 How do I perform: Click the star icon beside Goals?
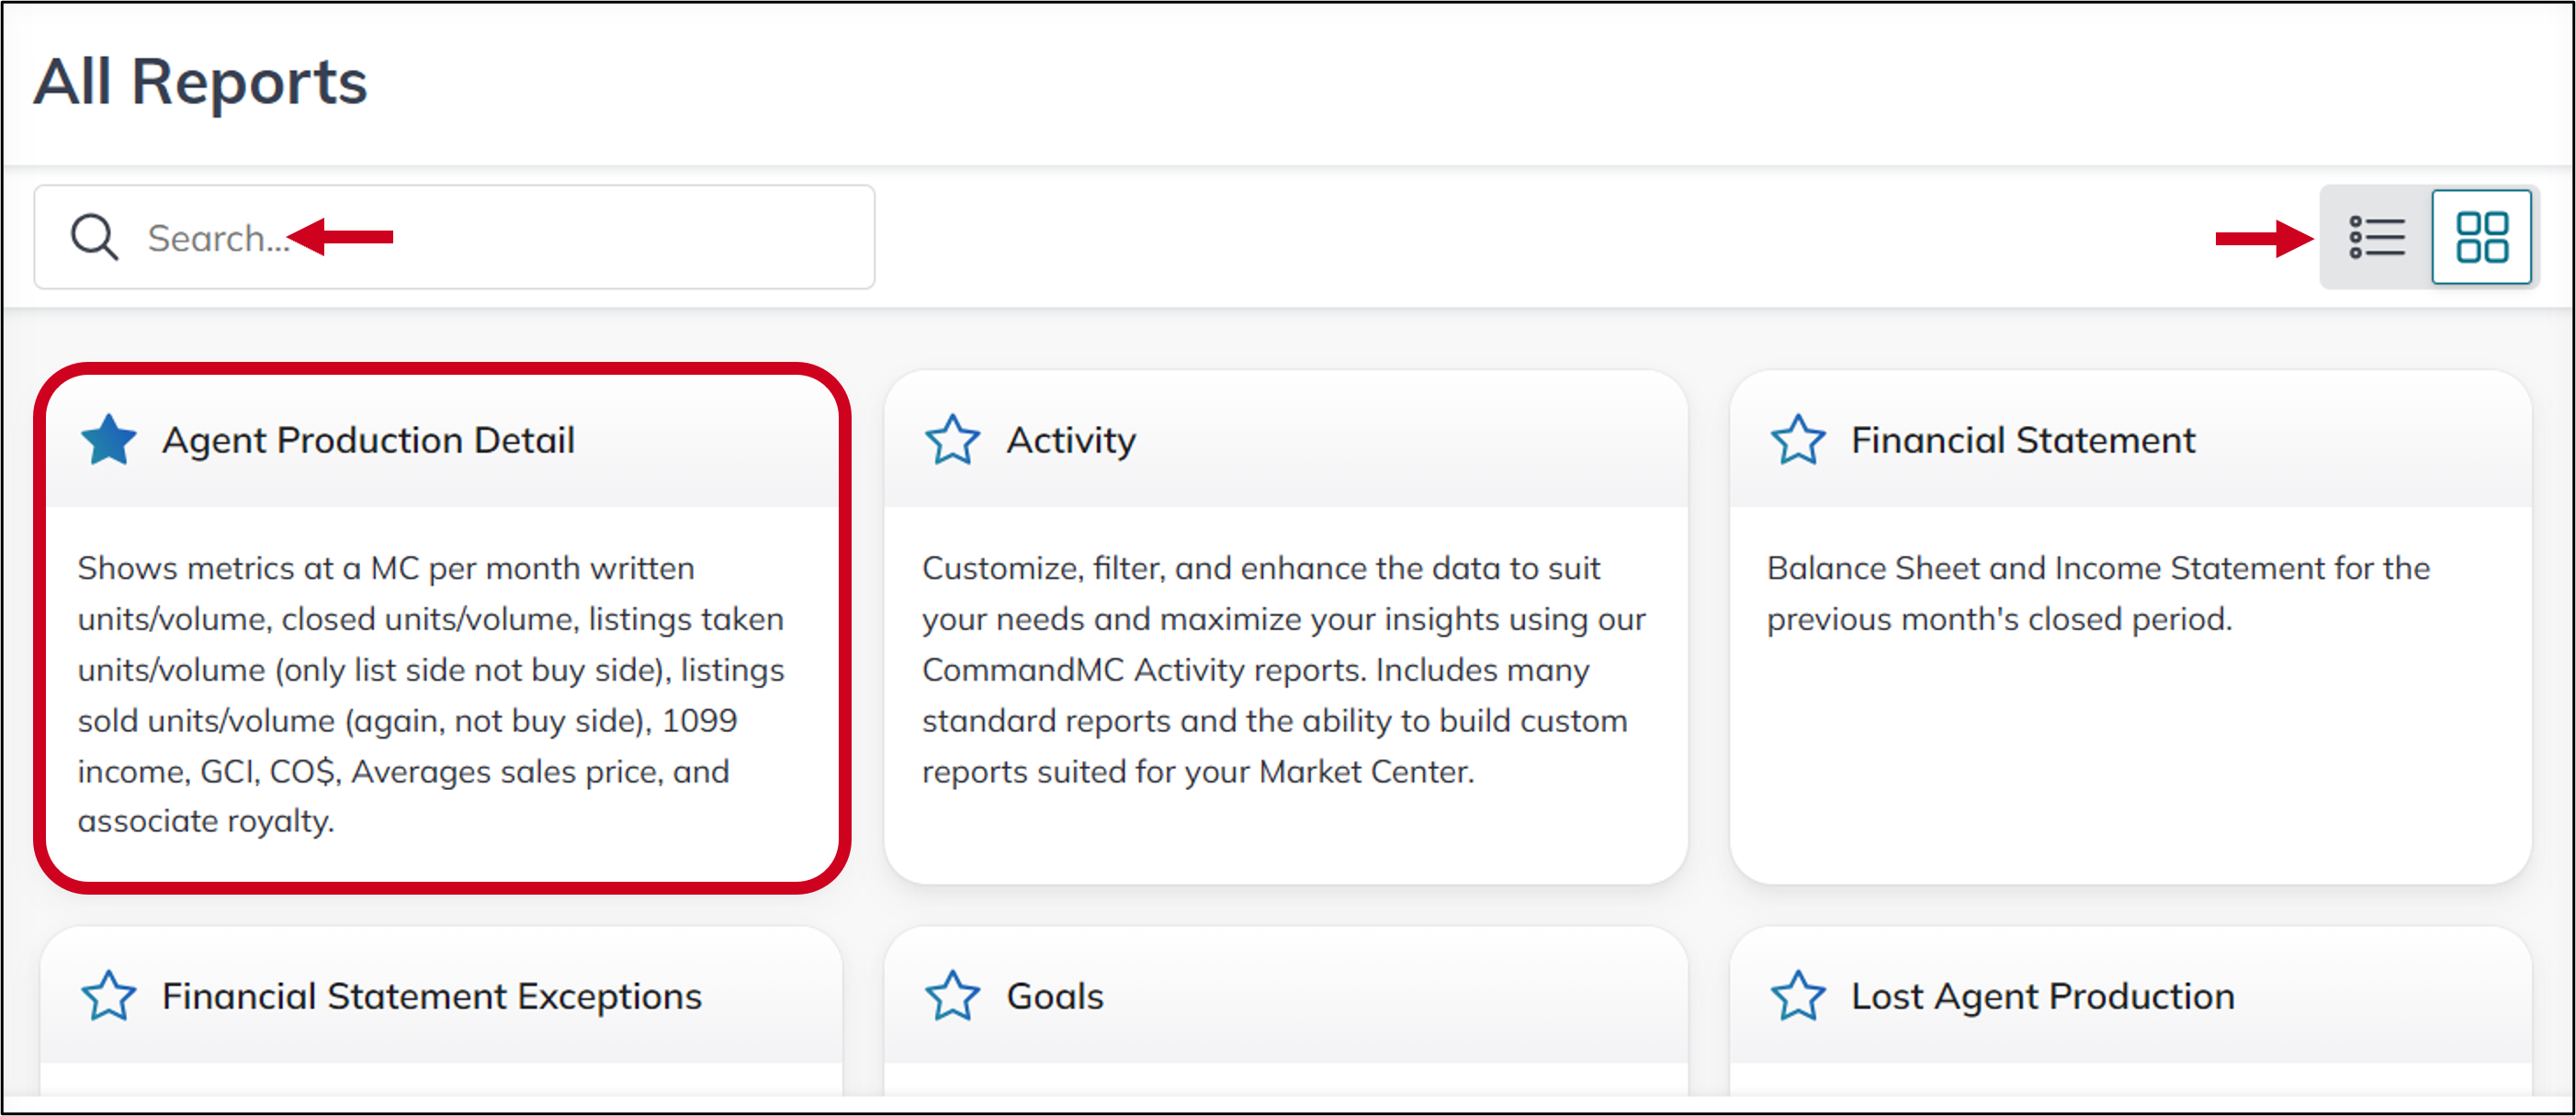(952, 995)
